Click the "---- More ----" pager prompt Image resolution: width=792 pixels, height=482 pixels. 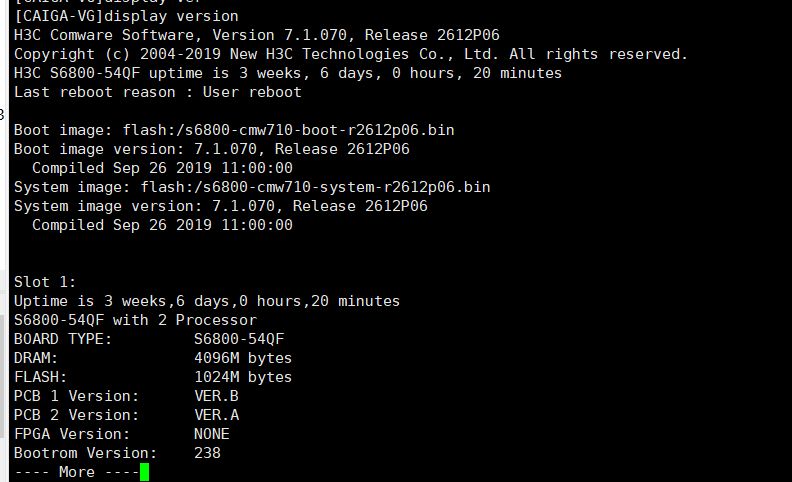76,472
